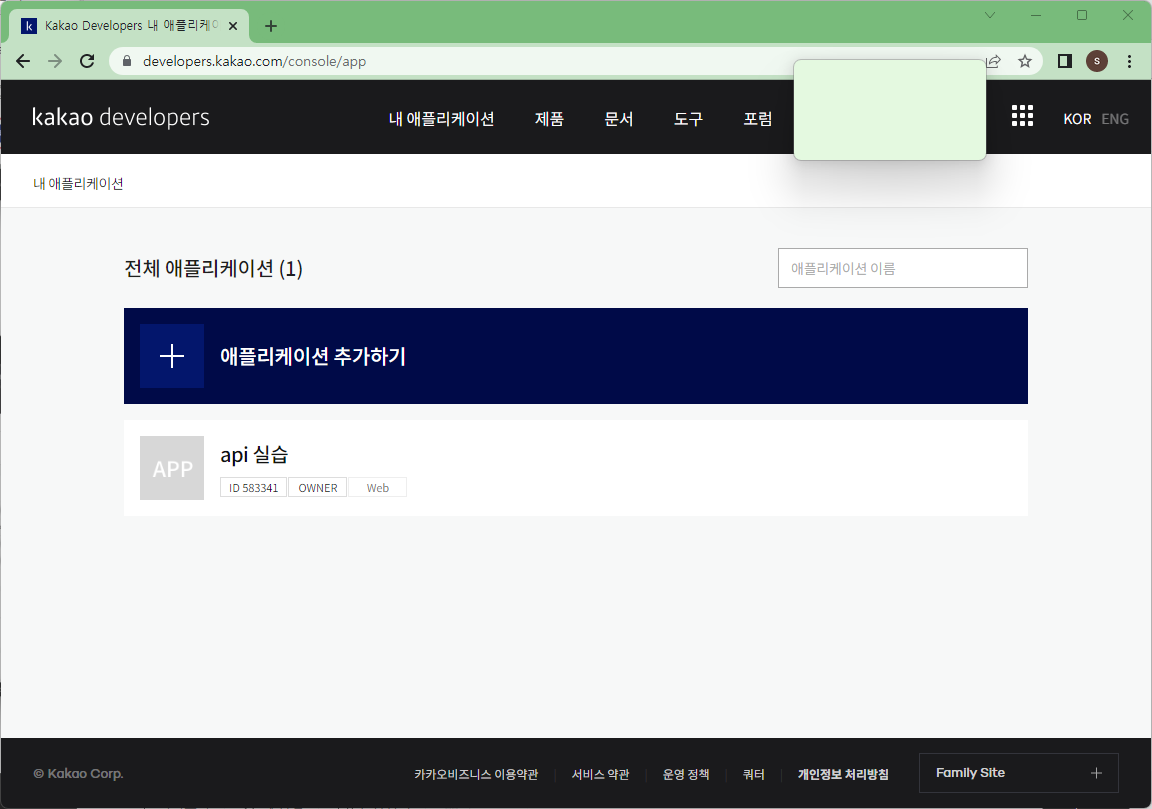Open the Kakao services grid menu
The width and height of the screenshot is (1152, 809).
(x=1022, y=116)
